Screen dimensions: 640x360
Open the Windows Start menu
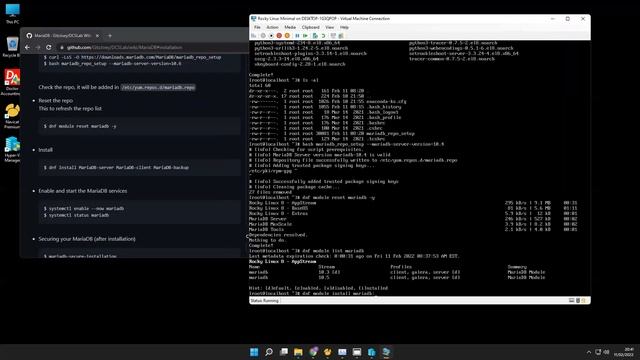coord(254,352)
